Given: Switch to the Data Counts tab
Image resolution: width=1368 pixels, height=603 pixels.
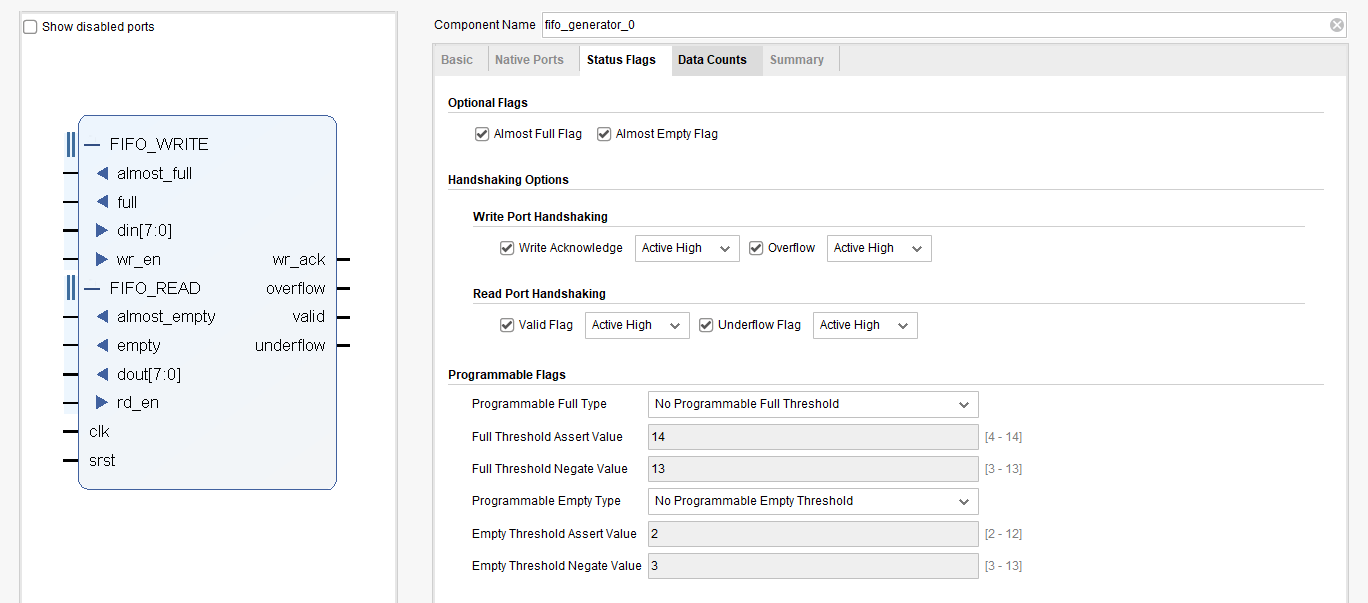Looking at the screenshot, I should pos(712,60).
